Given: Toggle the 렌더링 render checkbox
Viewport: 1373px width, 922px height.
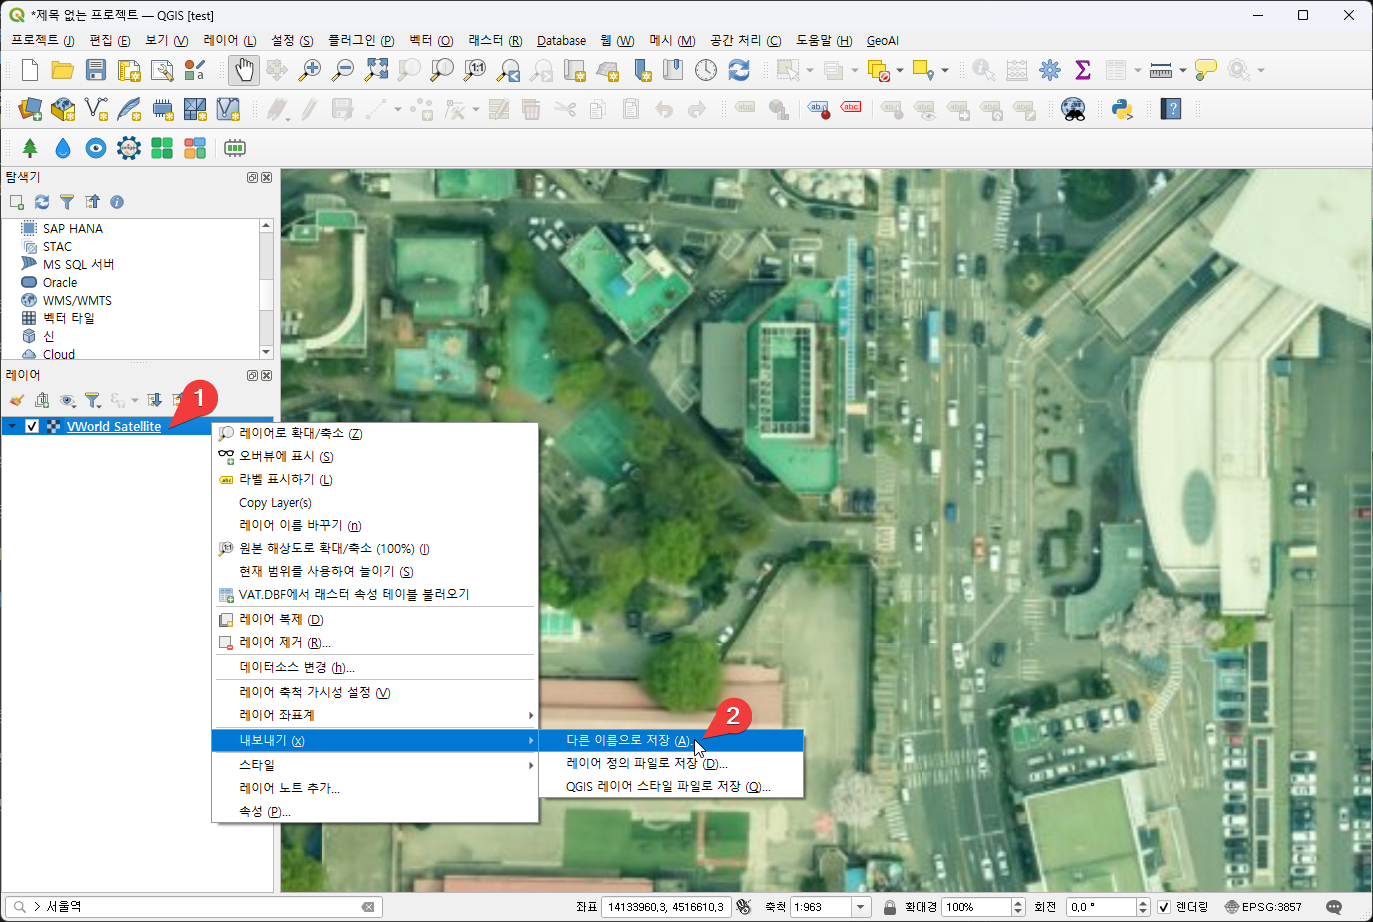Looking at the screenshot, I should 1164,907.
